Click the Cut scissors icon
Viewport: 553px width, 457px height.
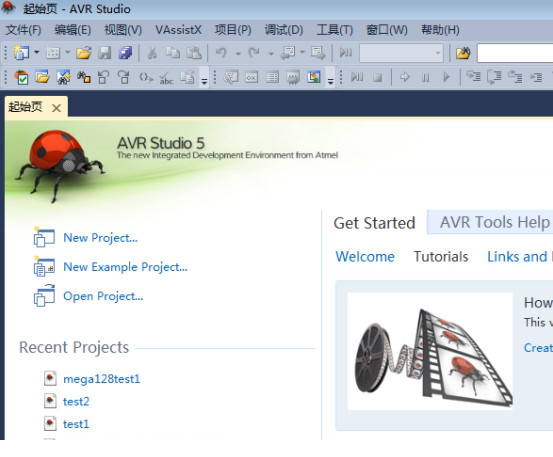click(152, 53)
